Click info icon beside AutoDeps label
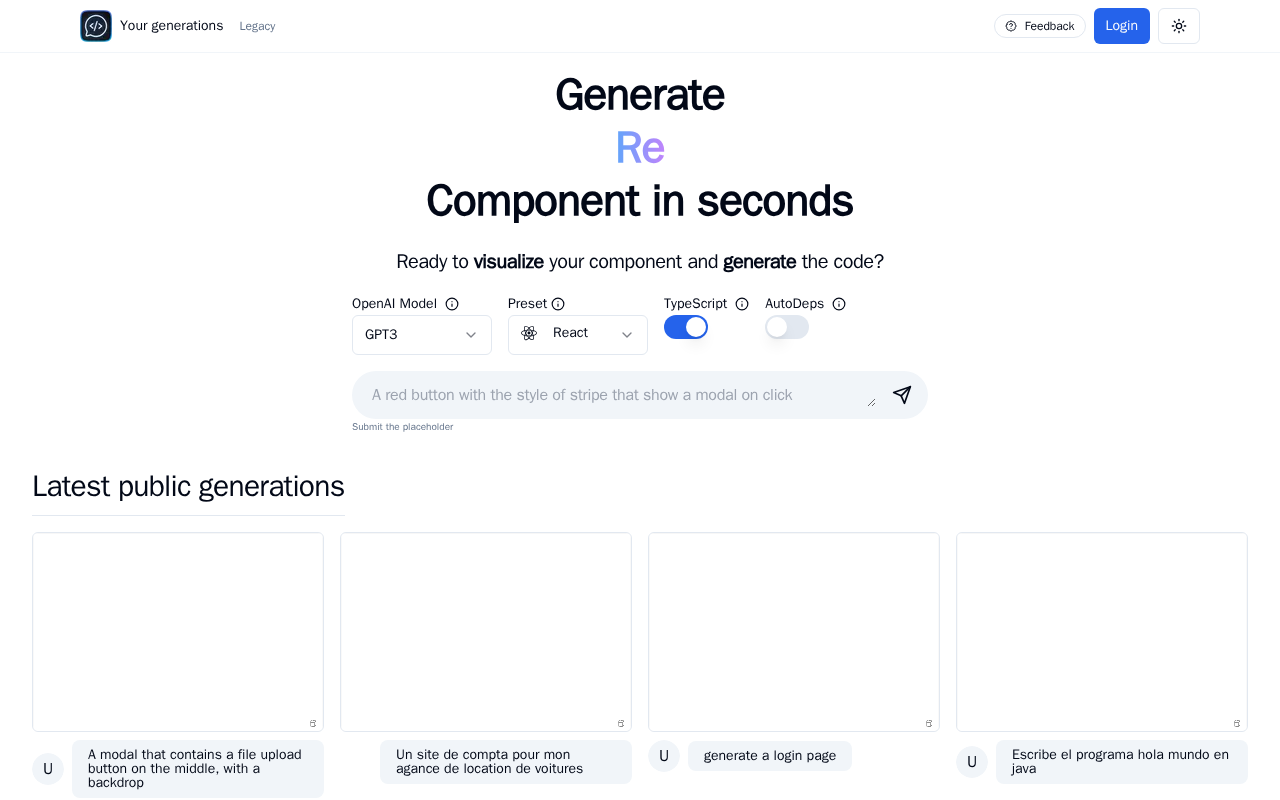The image size is (1280, 800). coord(839,304)
